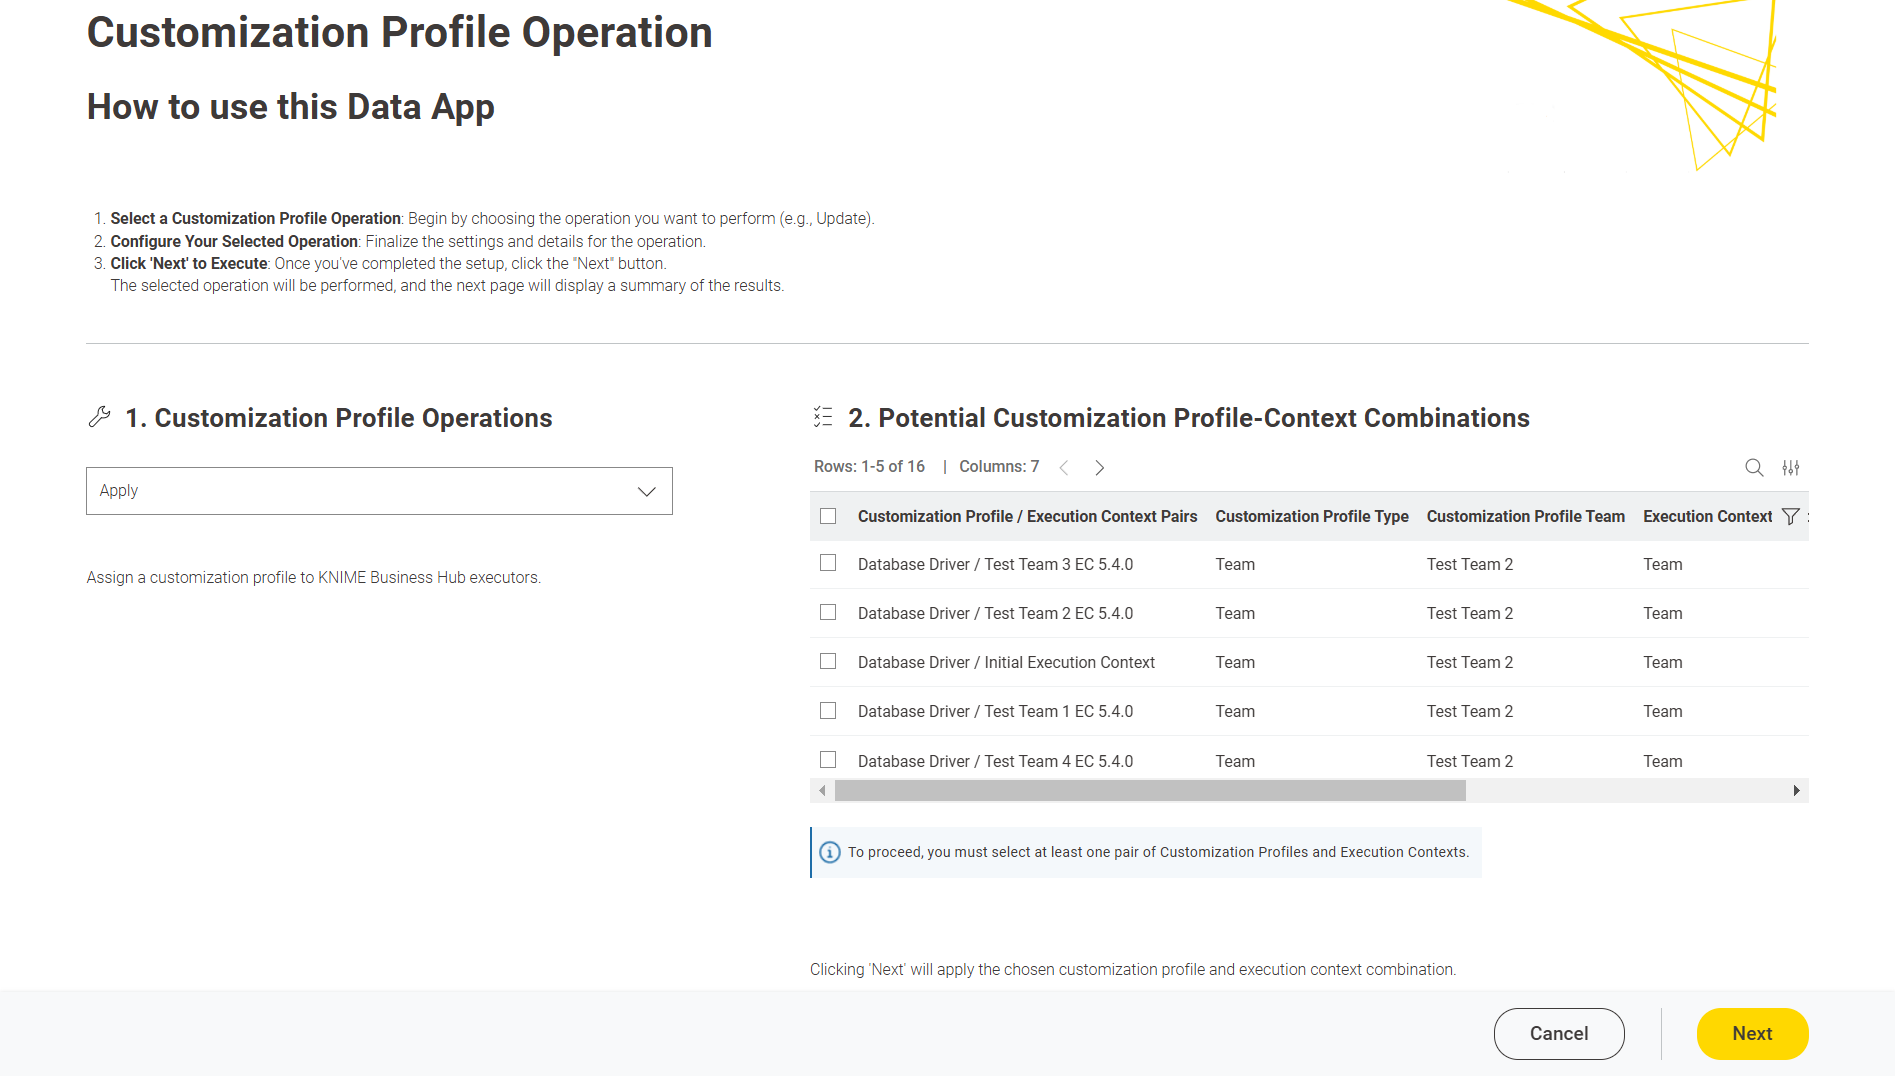This screenshot has height=1076, width=1895.
Task: Click the Next button
Action: pyautogui.click(x=1752, y=1033)
